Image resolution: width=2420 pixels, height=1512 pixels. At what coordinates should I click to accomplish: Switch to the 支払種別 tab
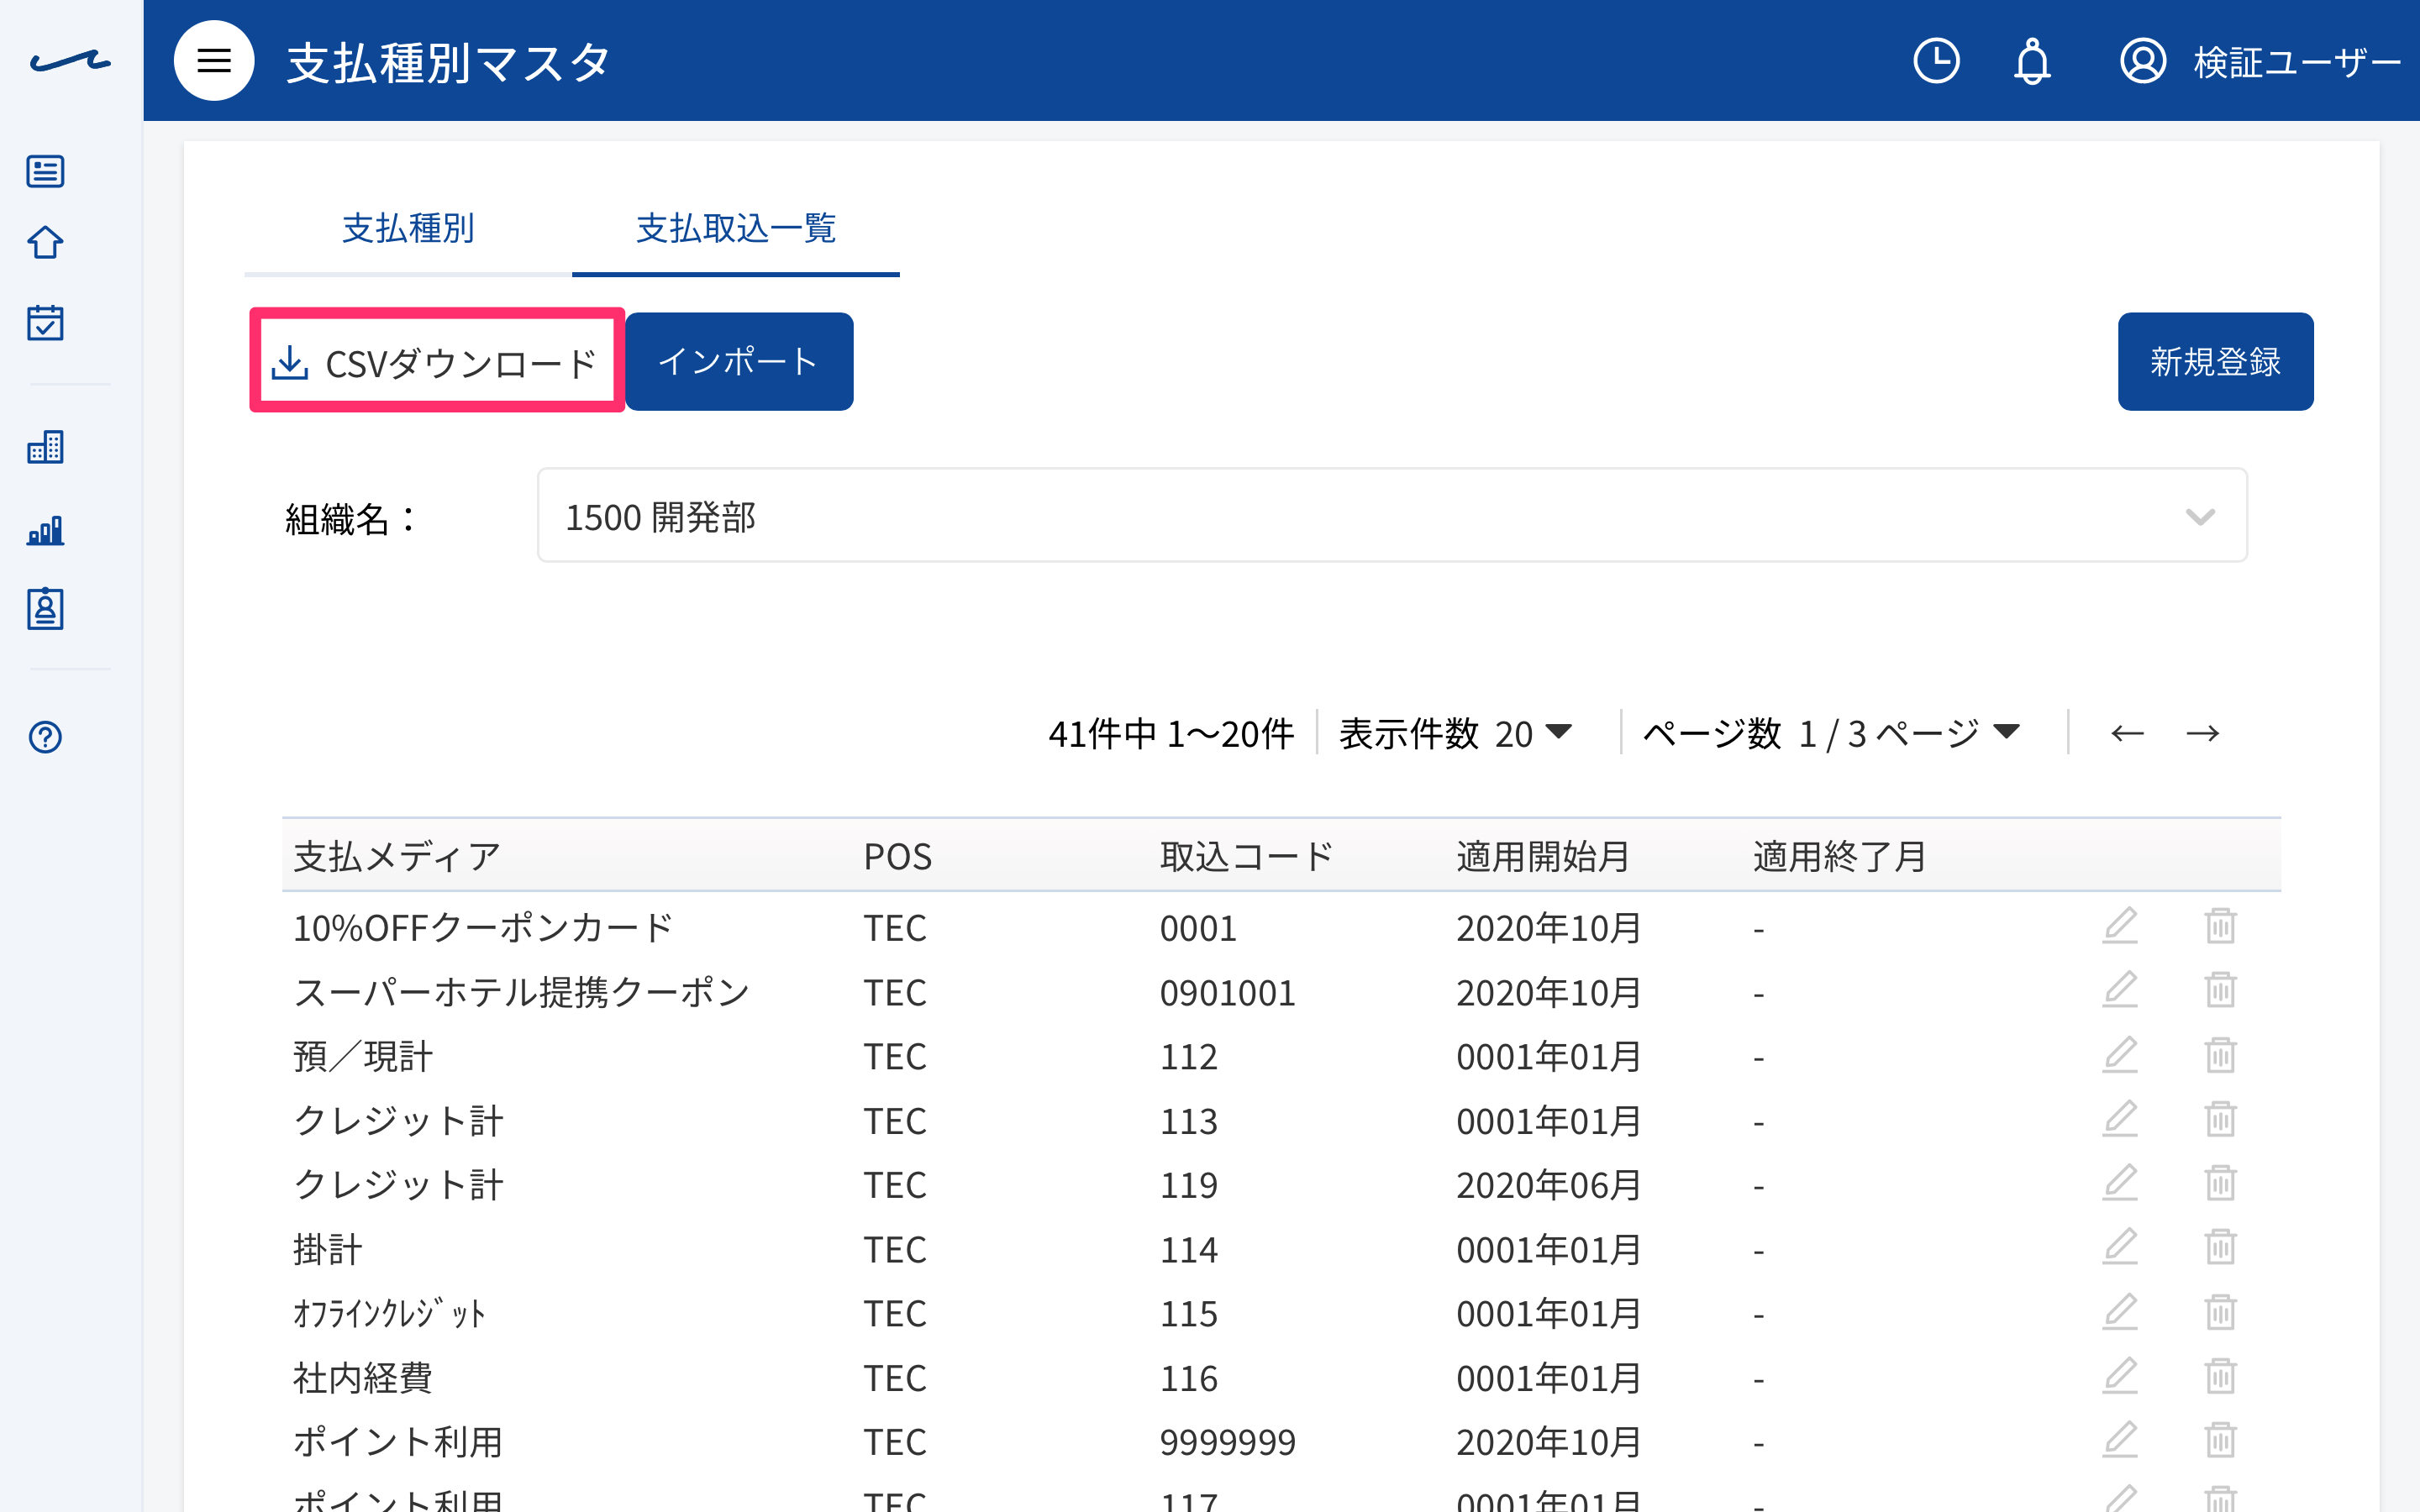[x=408, y=229]
